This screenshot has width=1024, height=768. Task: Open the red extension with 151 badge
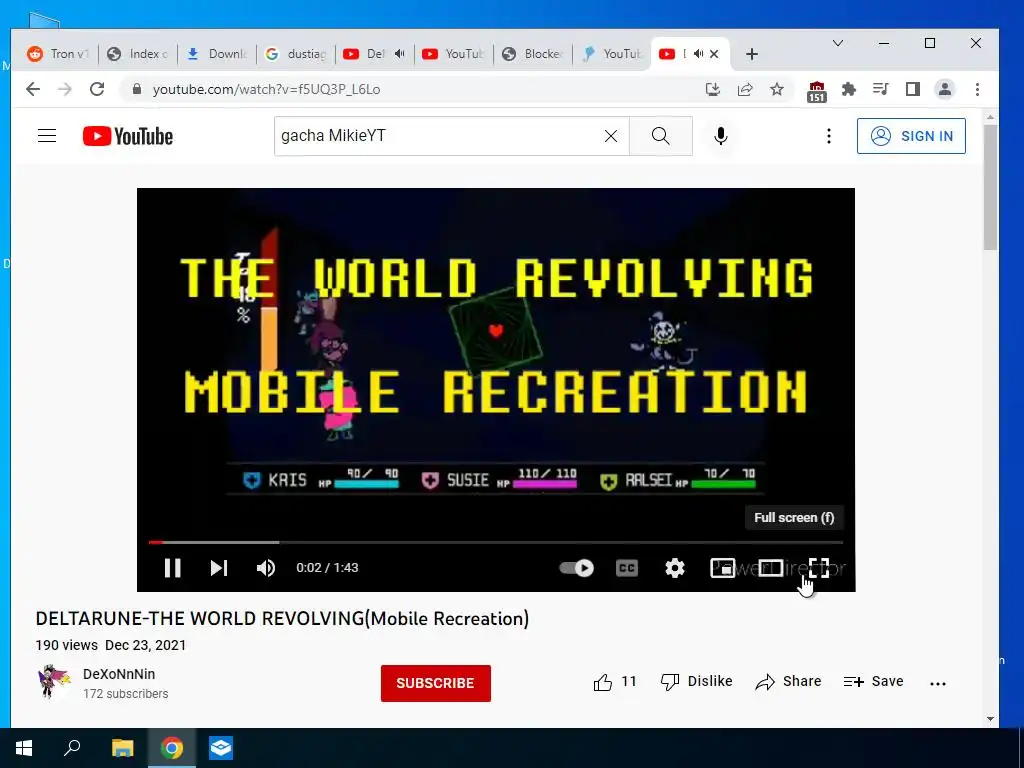coord(816,91)
